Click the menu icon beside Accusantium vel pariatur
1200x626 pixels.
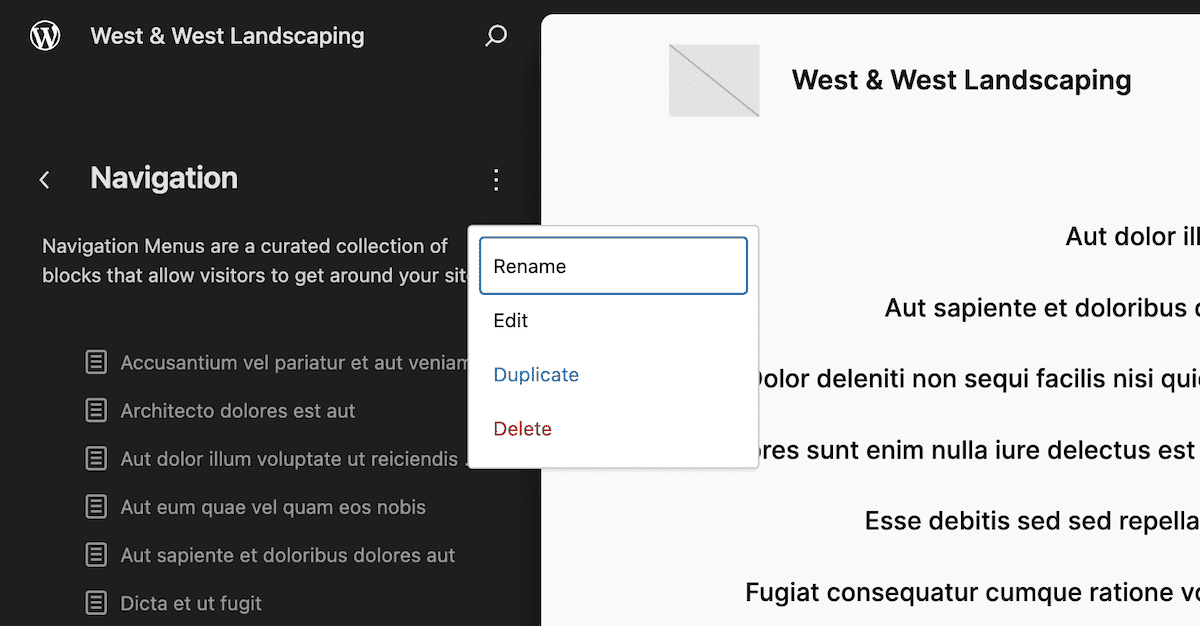[96, 362]
